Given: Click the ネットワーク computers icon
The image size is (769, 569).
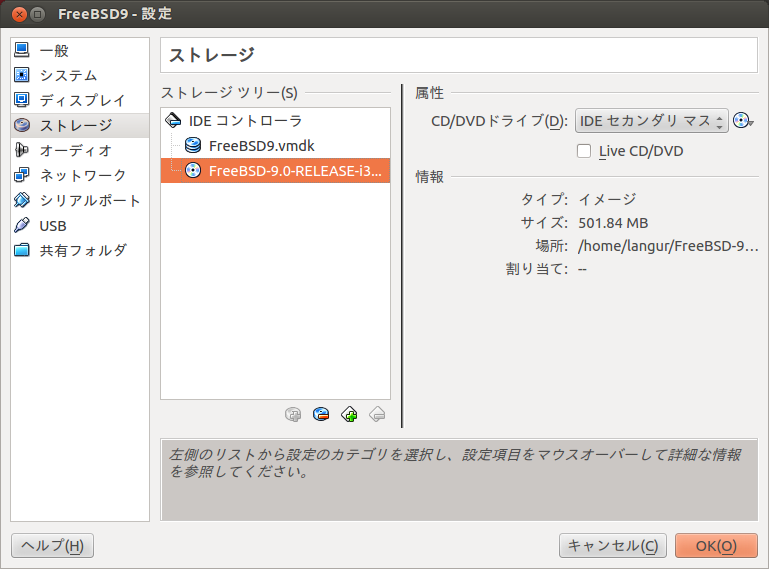Looking at the screenshot, I should point(22,175).
